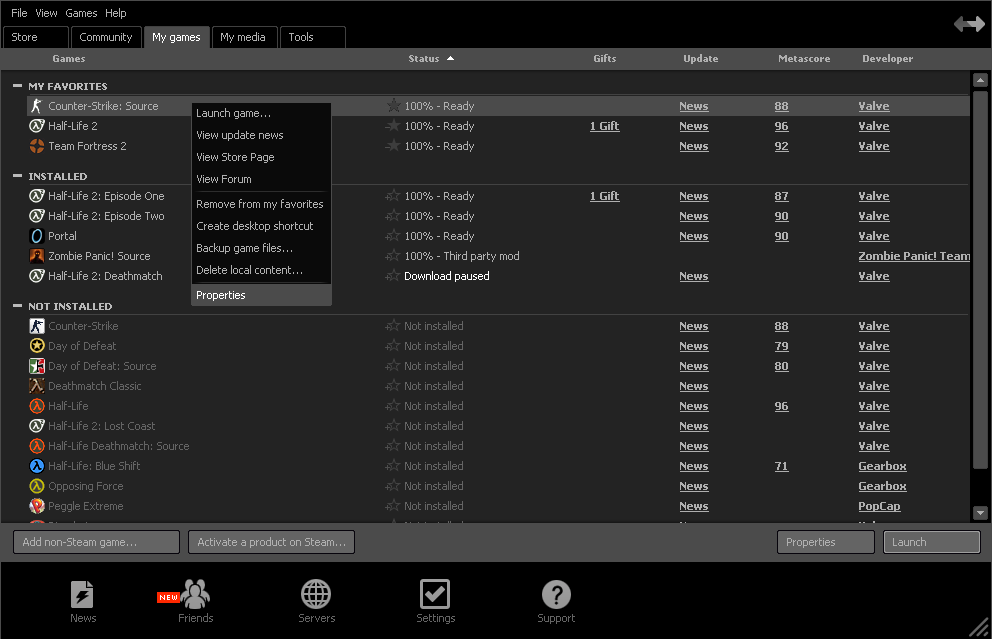992x639 pixels.
Task: Unfavorite Counter-Strike: Source using its star
Action: click(x=393, y=106)
